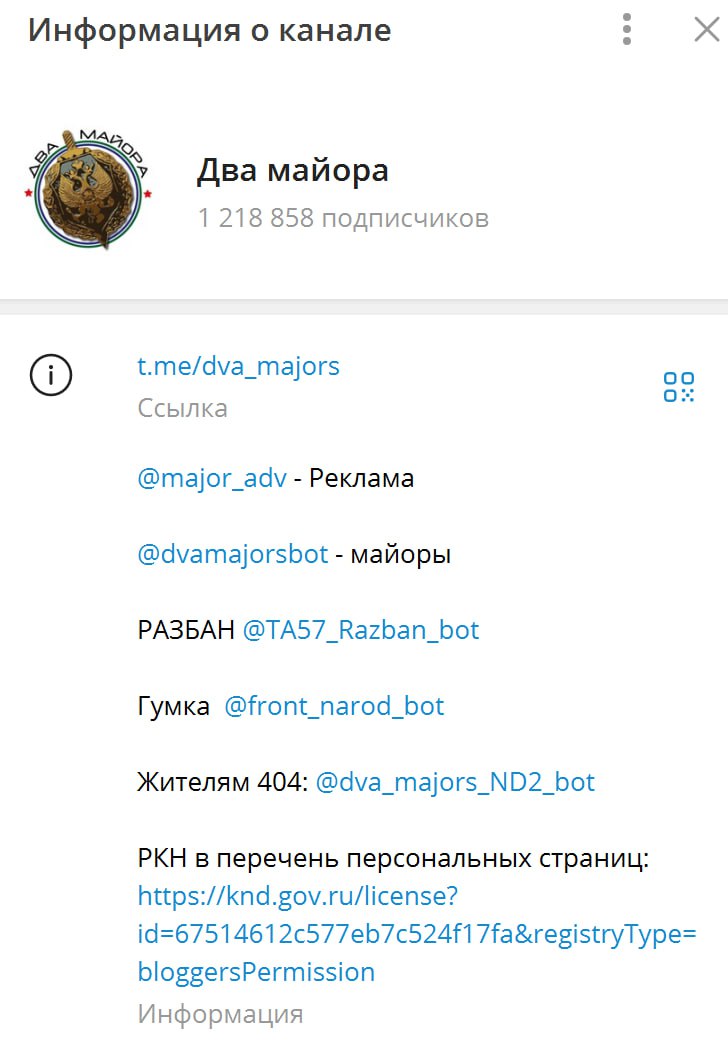Open the knd.gov.ru license URL
This screenshot has width=728, height=1045.
[x=417, y=934]
